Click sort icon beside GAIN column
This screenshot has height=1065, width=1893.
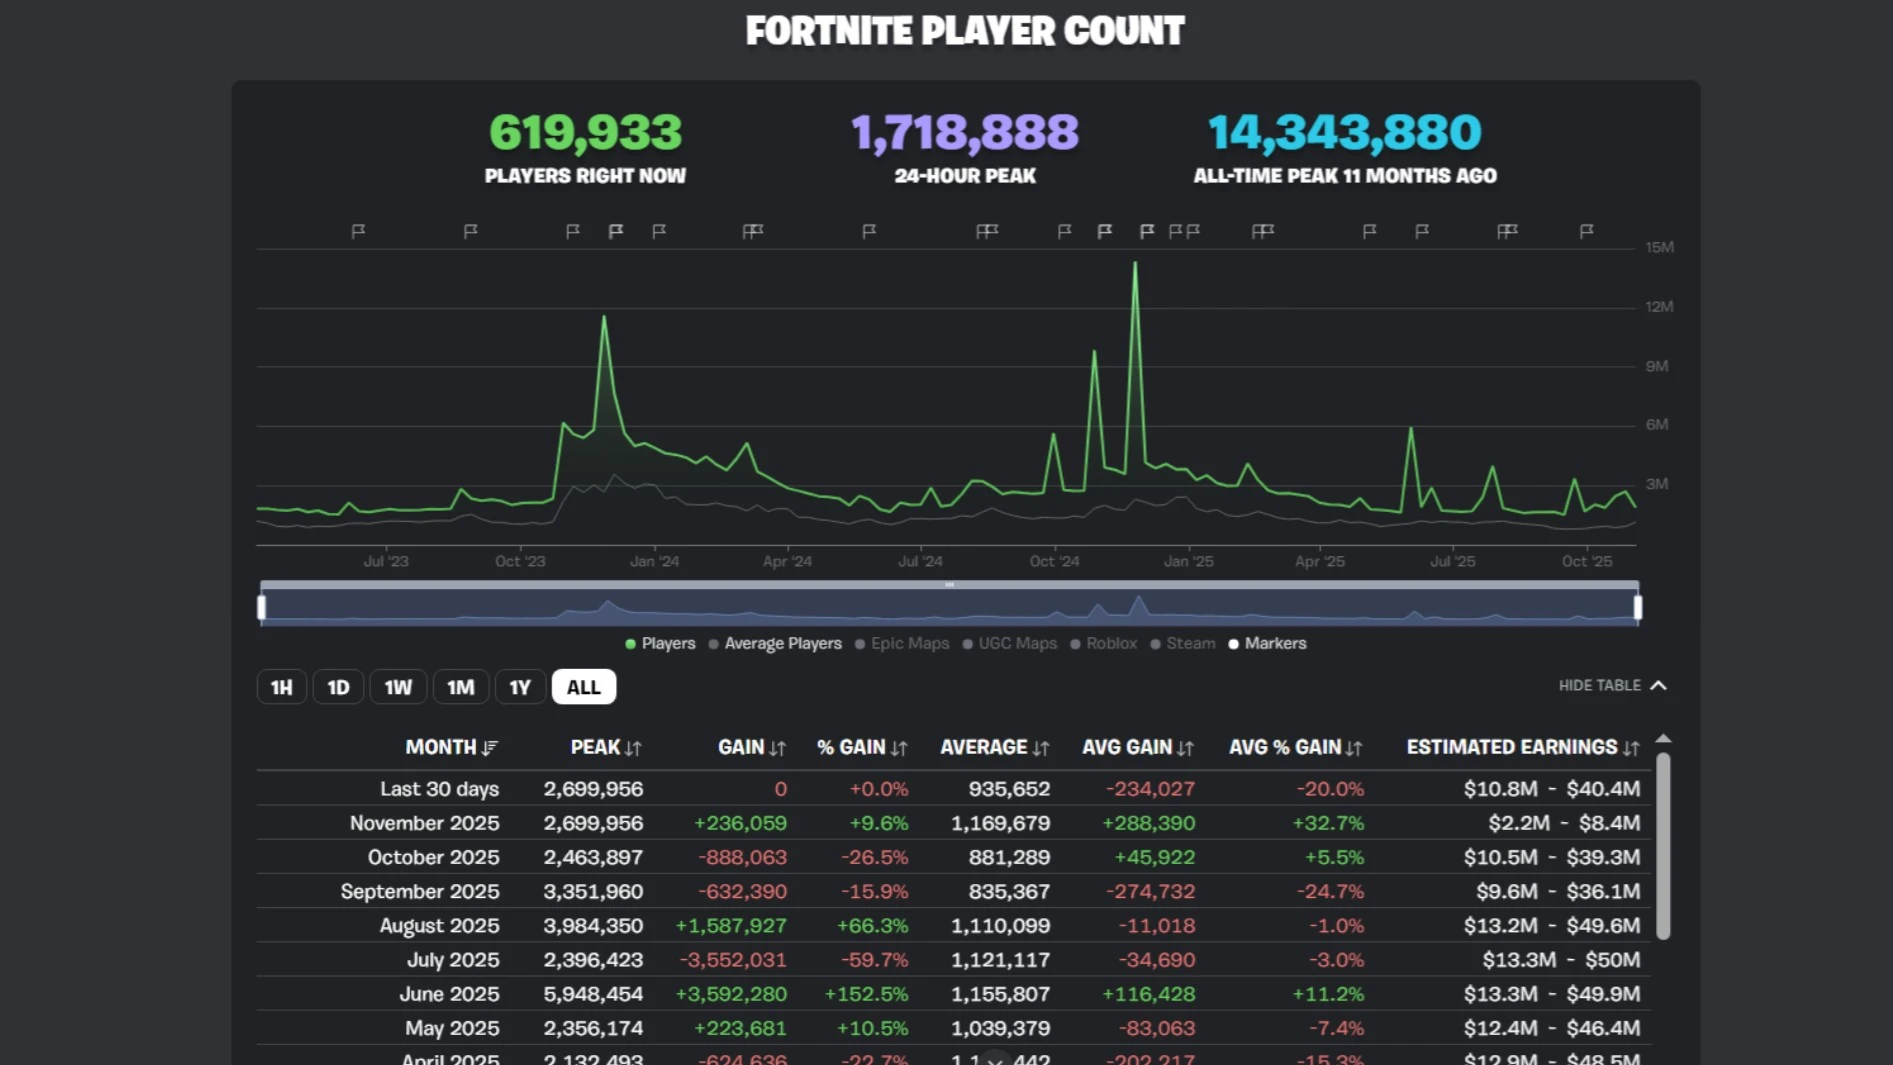777,748
